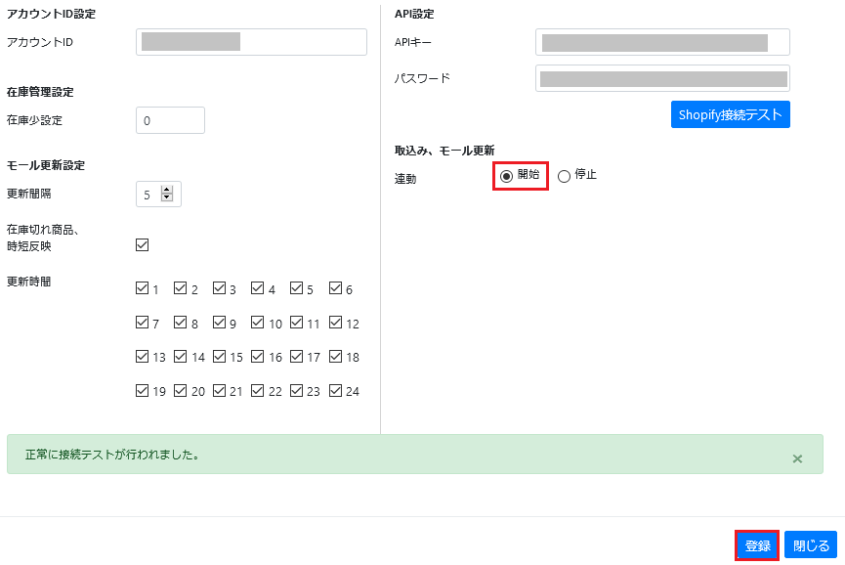Dismiss the green connection test success alert
The height and width of the screenshot is (565, 845).
pos(797,459)
